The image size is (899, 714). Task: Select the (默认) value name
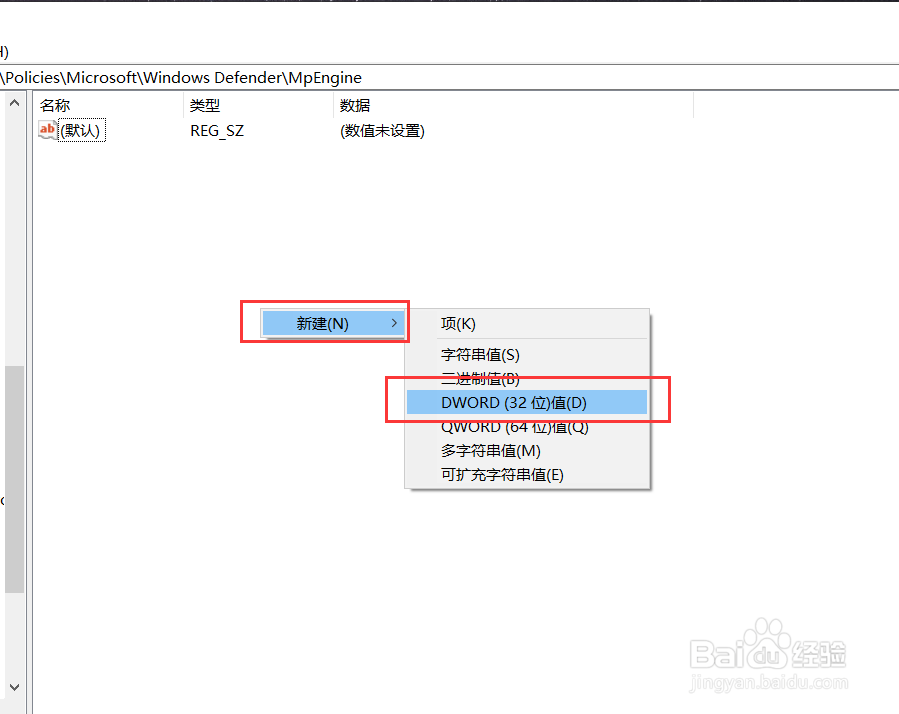pyautogui.click(x=81, y=131)
